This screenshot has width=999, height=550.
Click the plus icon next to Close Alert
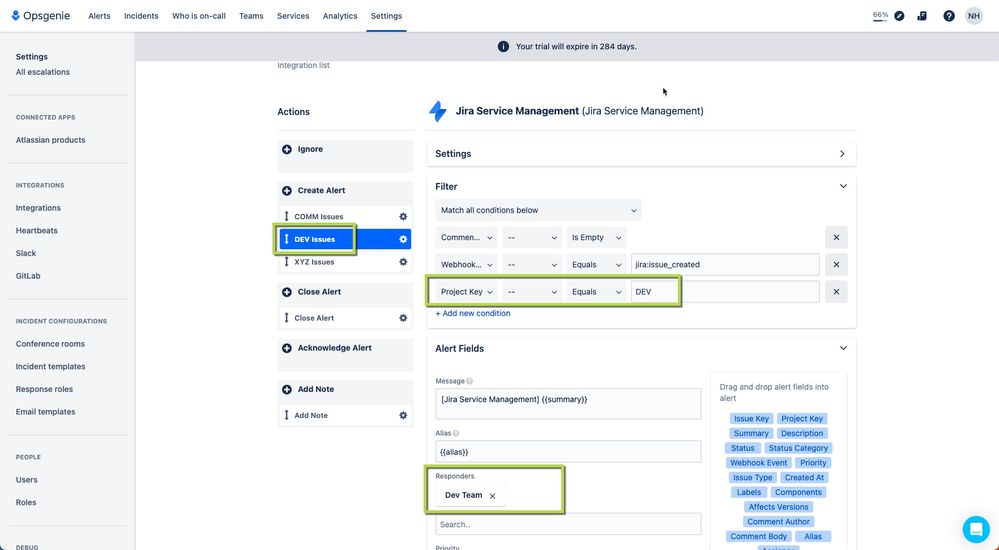pyautogui.click(x=287, y=292)
